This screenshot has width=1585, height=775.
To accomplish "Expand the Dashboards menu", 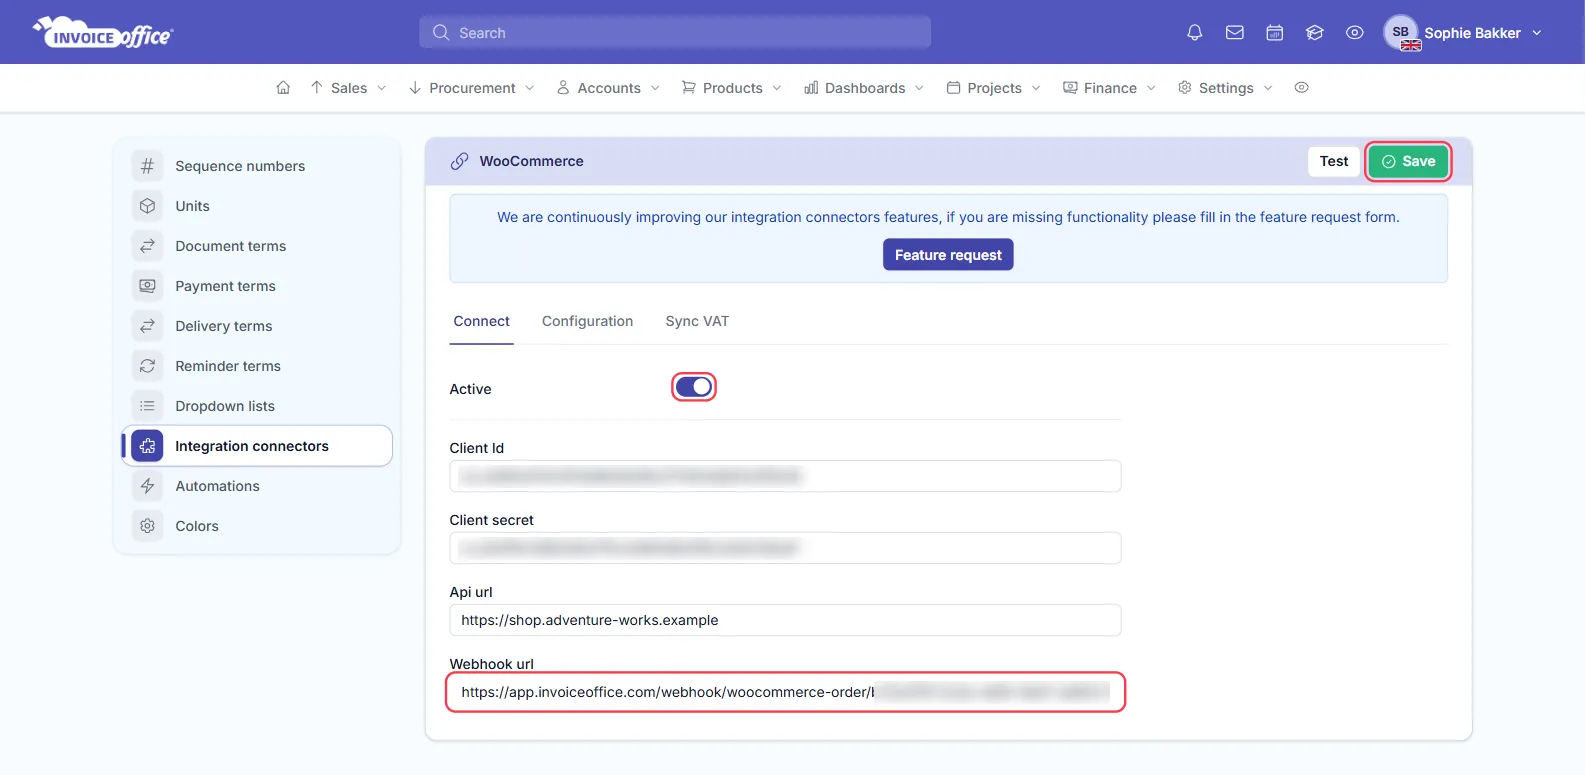I will [864, 88].
